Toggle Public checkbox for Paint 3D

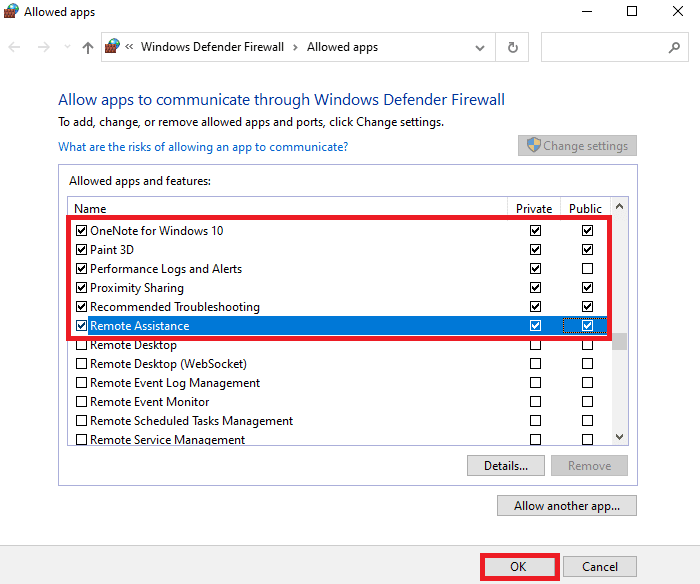pos(587,250)
